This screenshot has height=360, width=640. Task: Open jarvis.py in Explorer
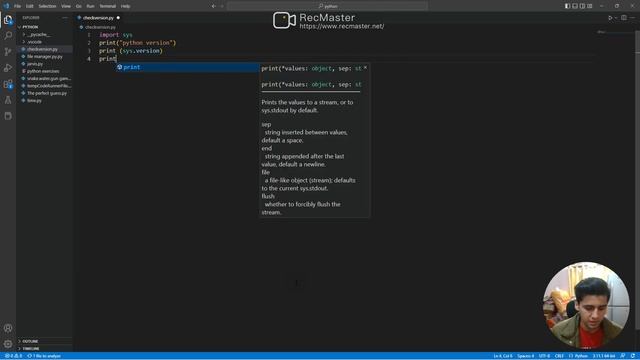pyautogui.click(x=44, y=64)
